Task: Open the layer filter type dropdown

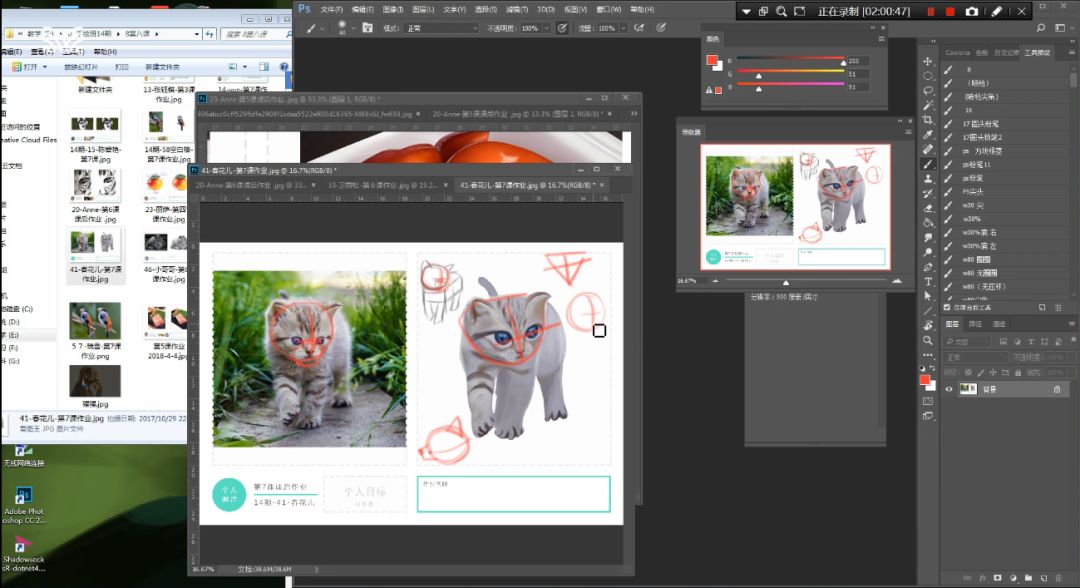Action: coord(966,340)
